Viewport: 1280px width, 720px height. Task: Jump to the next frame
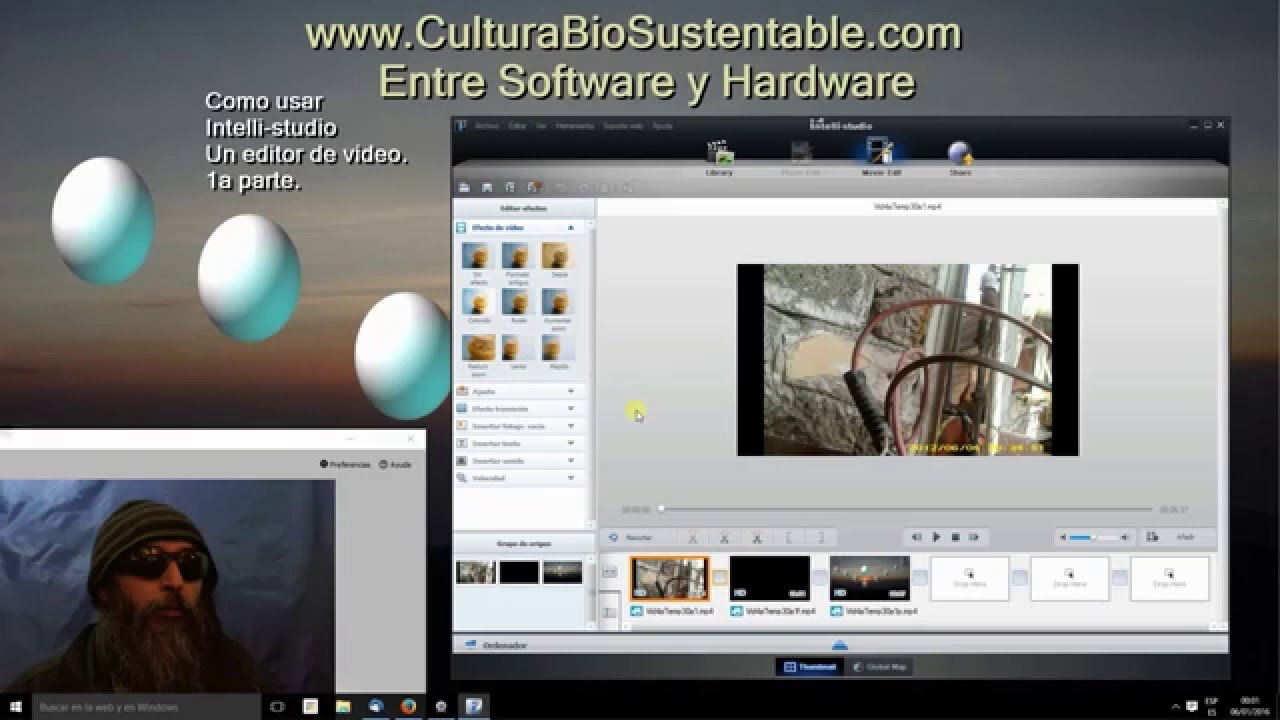pyautogui.click(x=974, y=537)
